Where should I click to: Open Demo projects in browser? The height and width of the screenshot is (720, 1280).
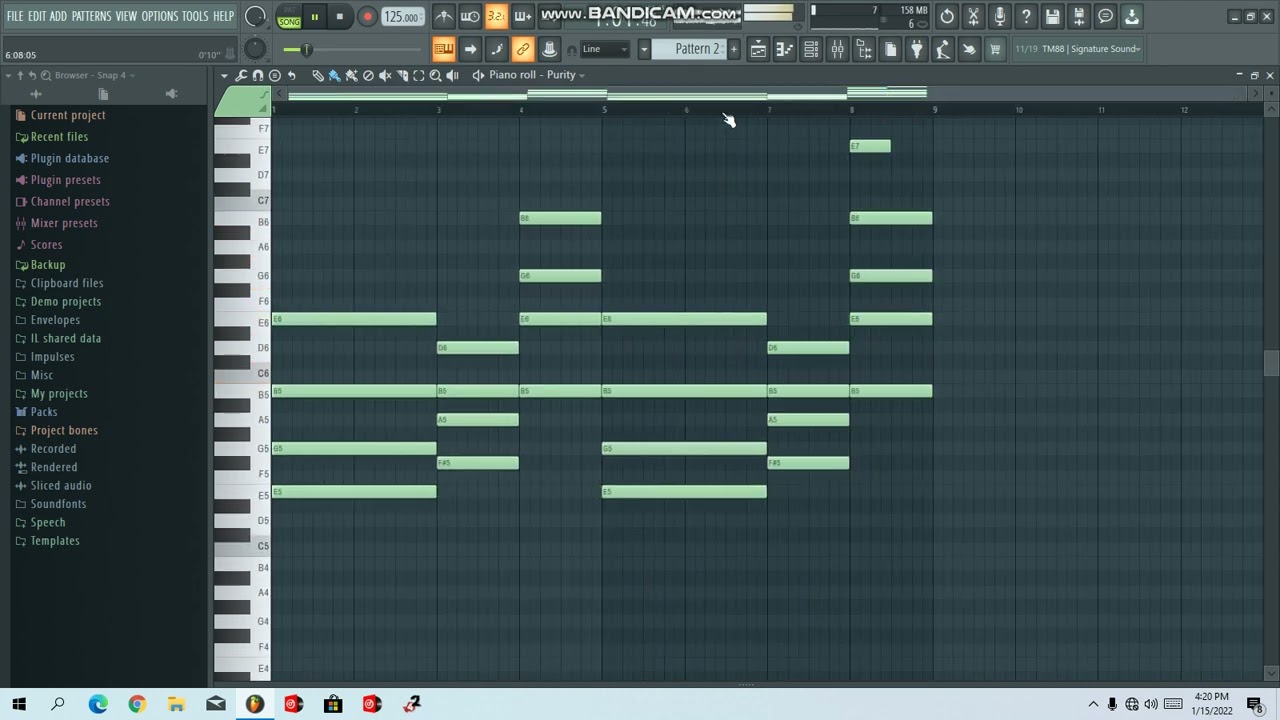65,302
